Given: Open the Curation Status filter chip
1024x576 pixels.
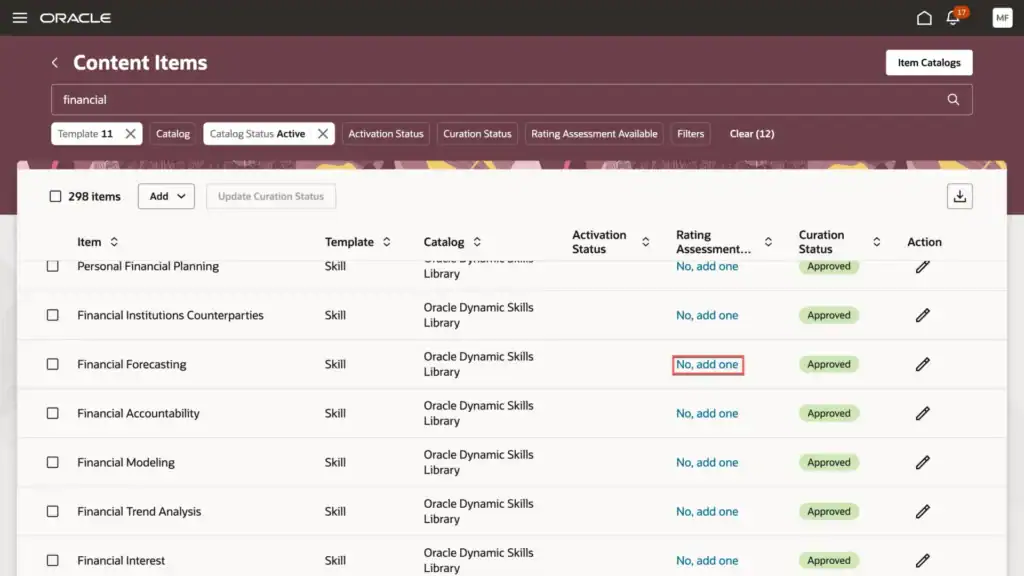Looking at the screenshot, I should (x=477, y=134).
